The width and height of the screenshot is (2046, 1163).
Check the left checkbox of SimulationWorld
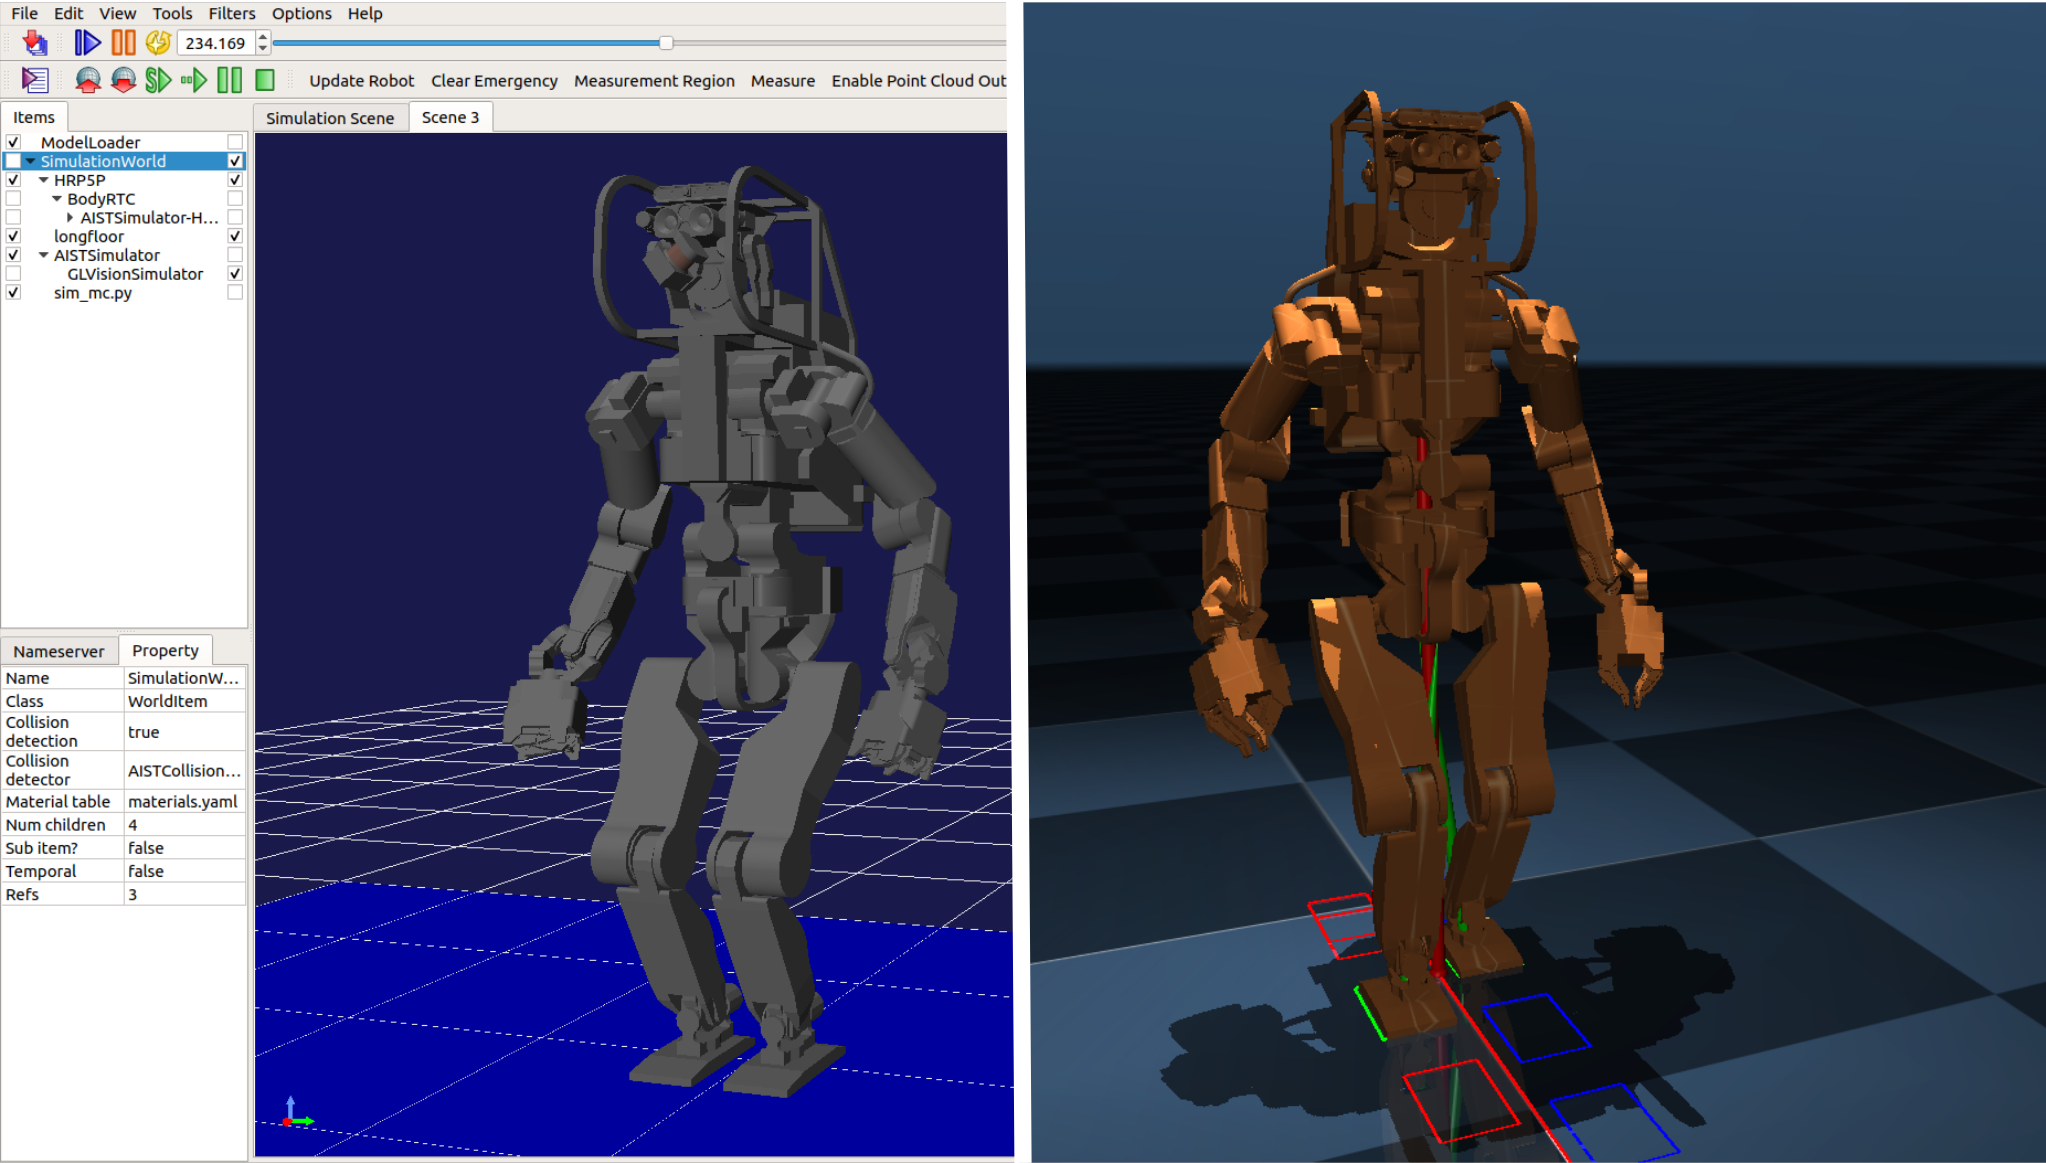pos(13,161)
